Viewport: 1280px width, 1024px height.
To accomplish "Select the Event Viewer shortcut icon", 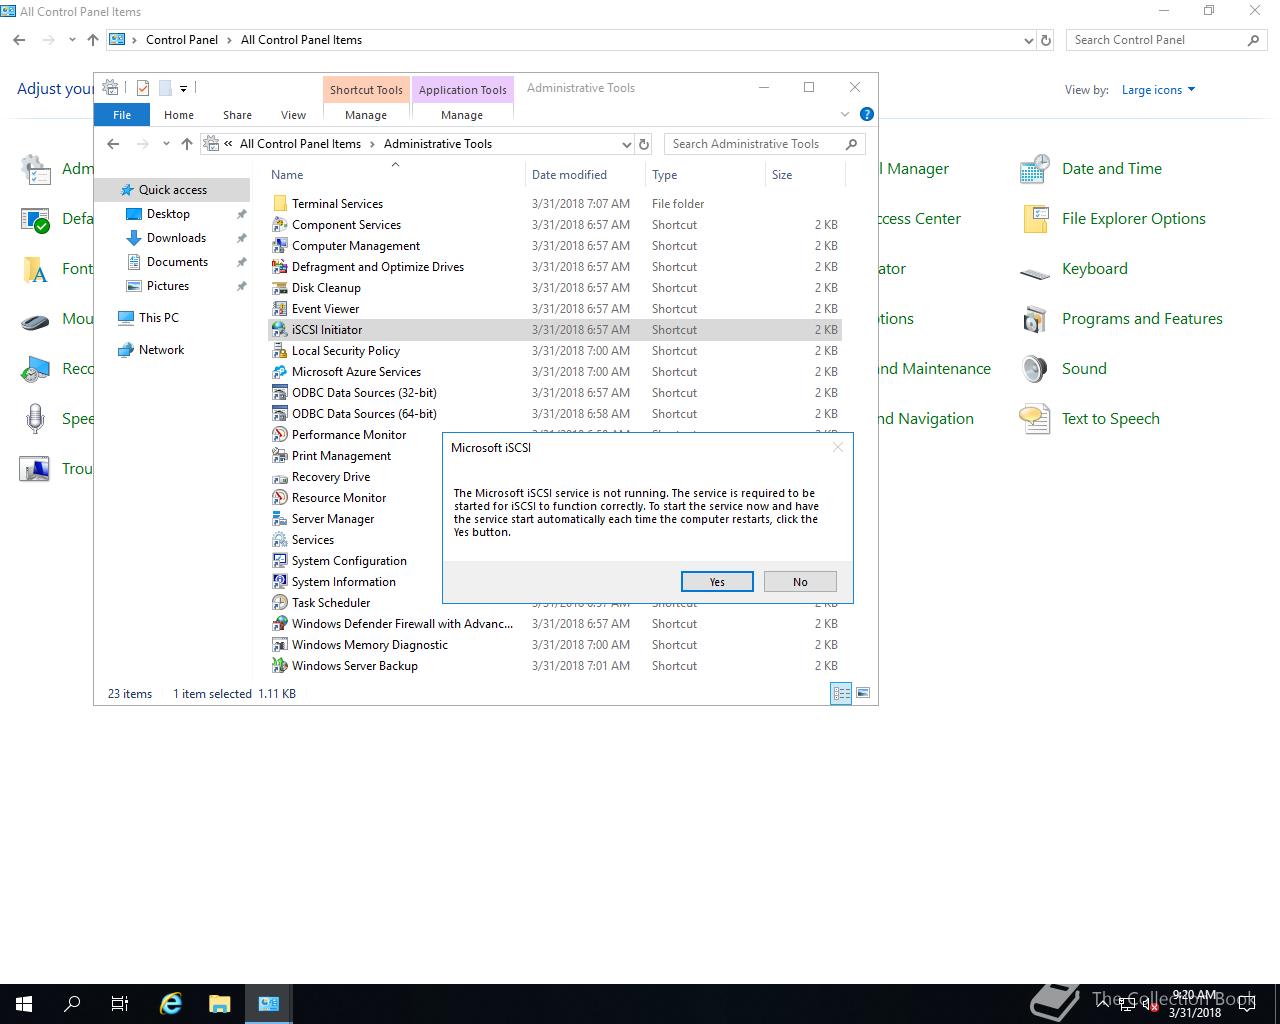I will click(280, 309).
